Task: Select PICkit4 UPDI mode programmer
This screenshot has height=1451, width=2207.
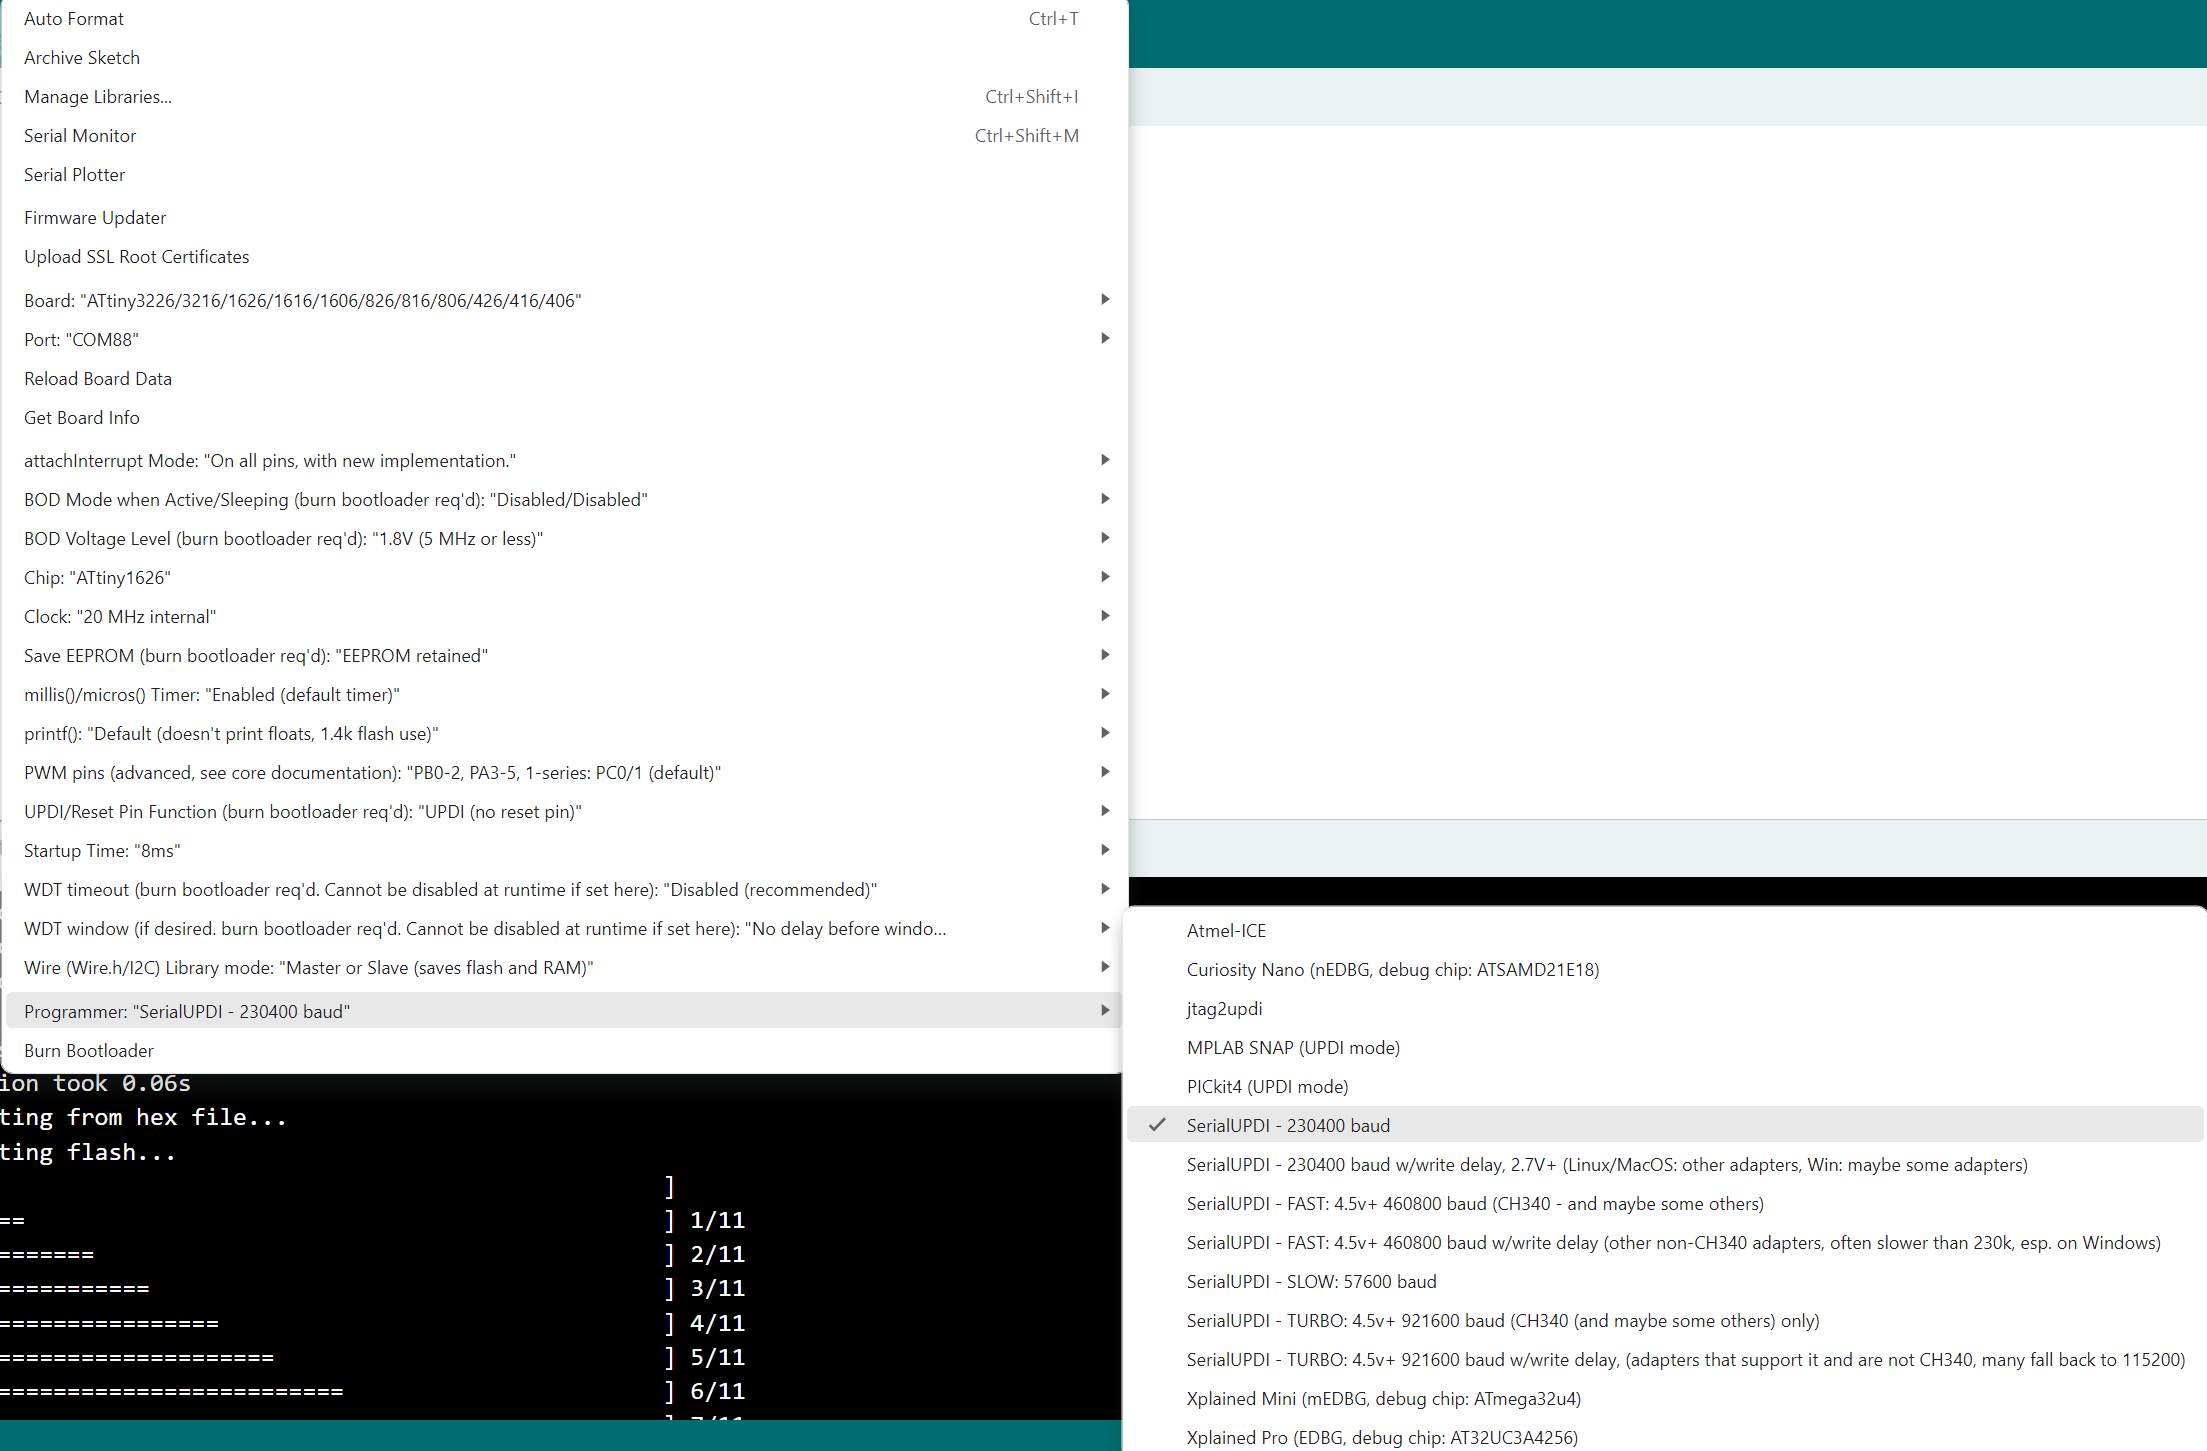Action: (1267, 1086)
